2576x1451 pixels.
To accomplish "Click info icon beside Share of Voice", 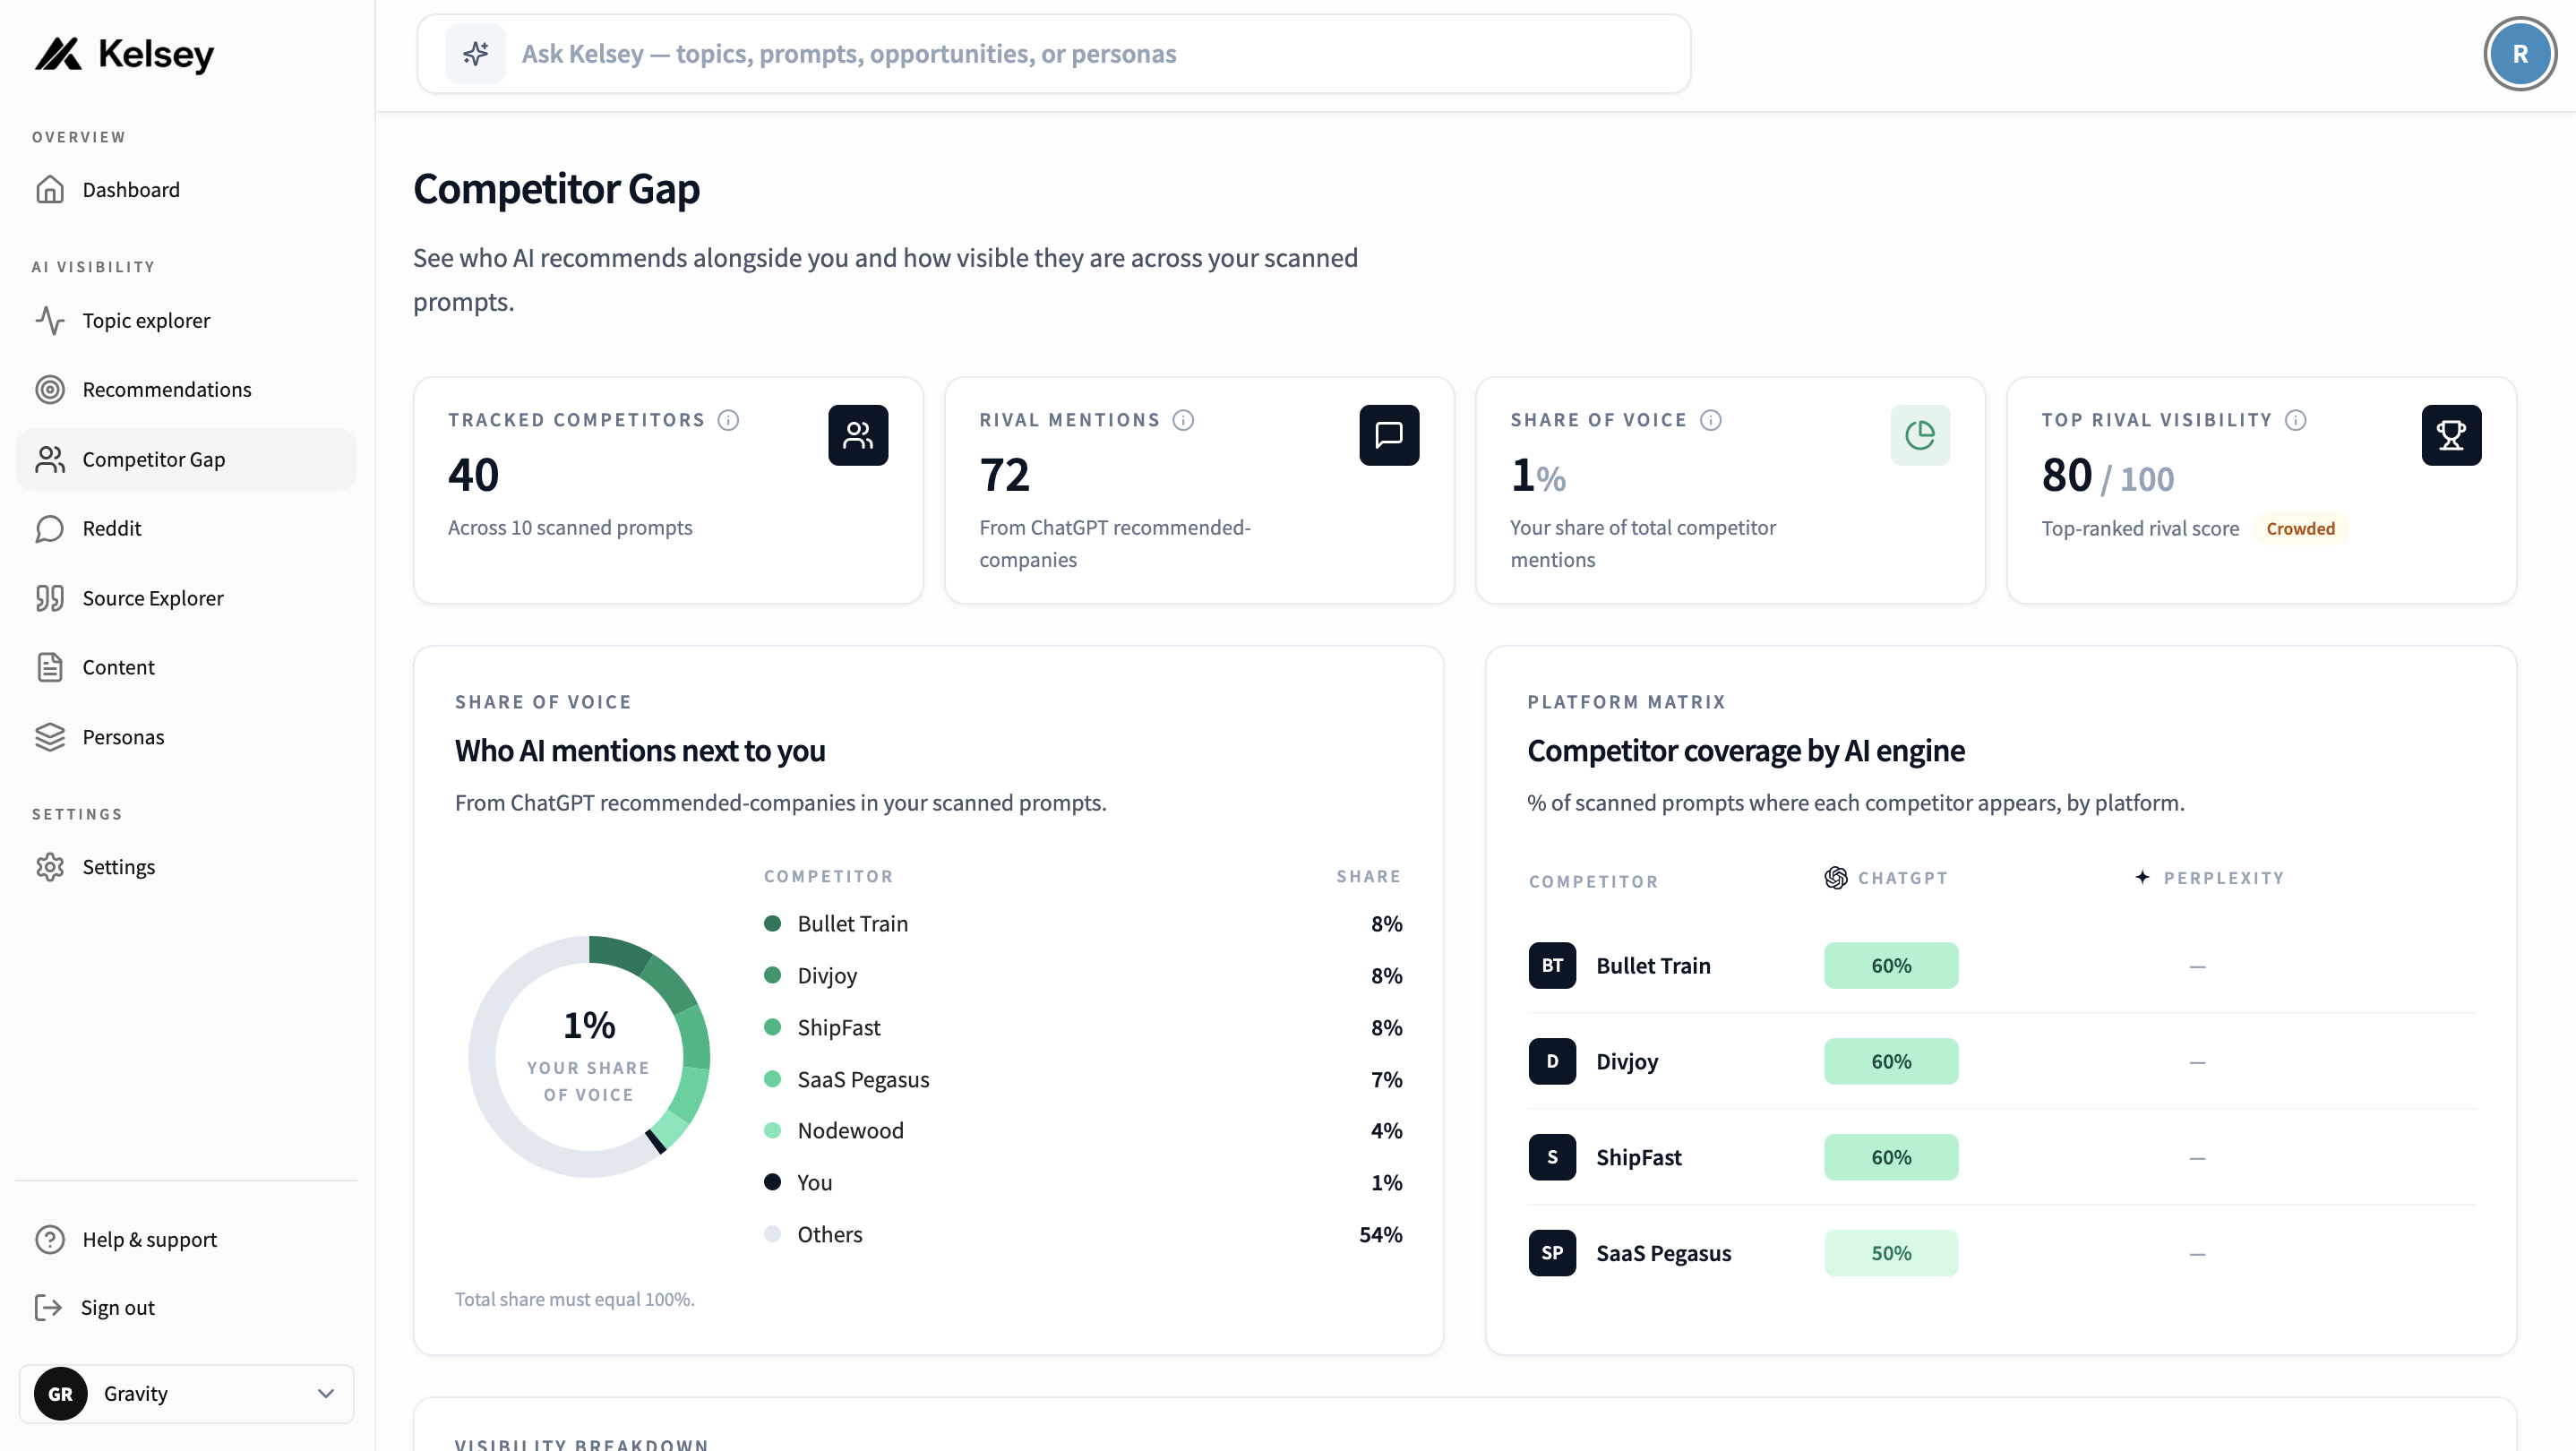I will click(x=1710, y=420).
